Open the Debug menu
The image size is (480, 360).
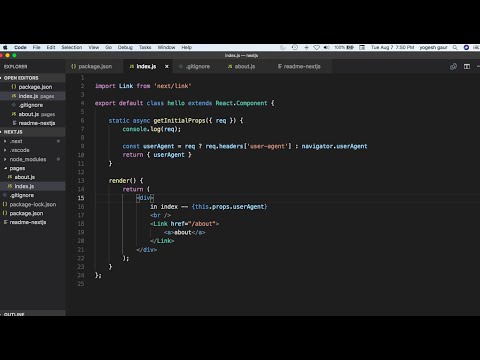(x=125, y=48)
